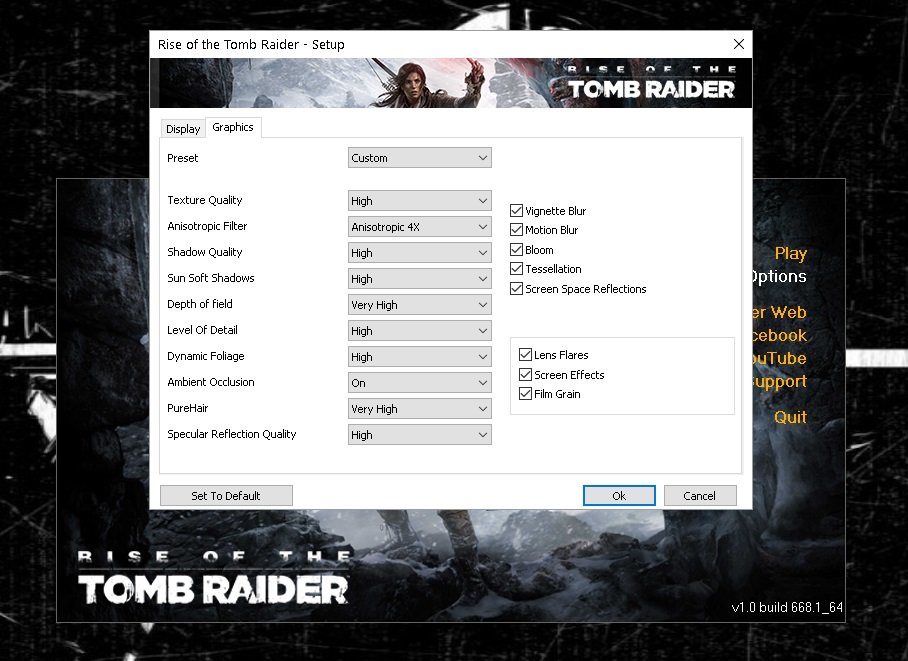Expand the Anisotropic Filter dropdown
This screenshot has height=661, width=908.
point(420,227)
